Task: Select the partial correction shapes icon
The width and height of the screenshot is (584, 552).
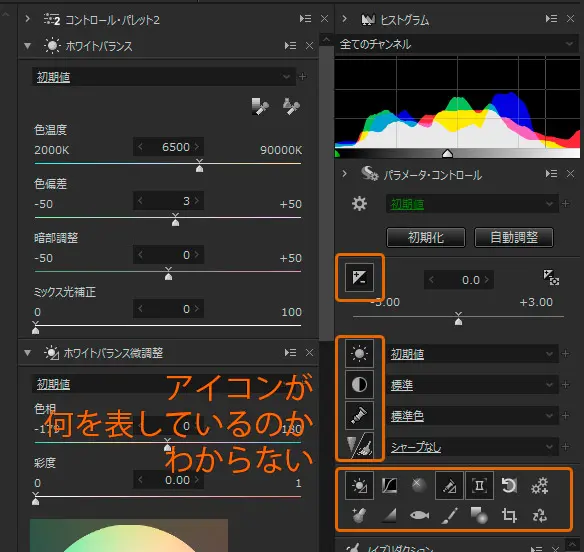Action: 479,515
